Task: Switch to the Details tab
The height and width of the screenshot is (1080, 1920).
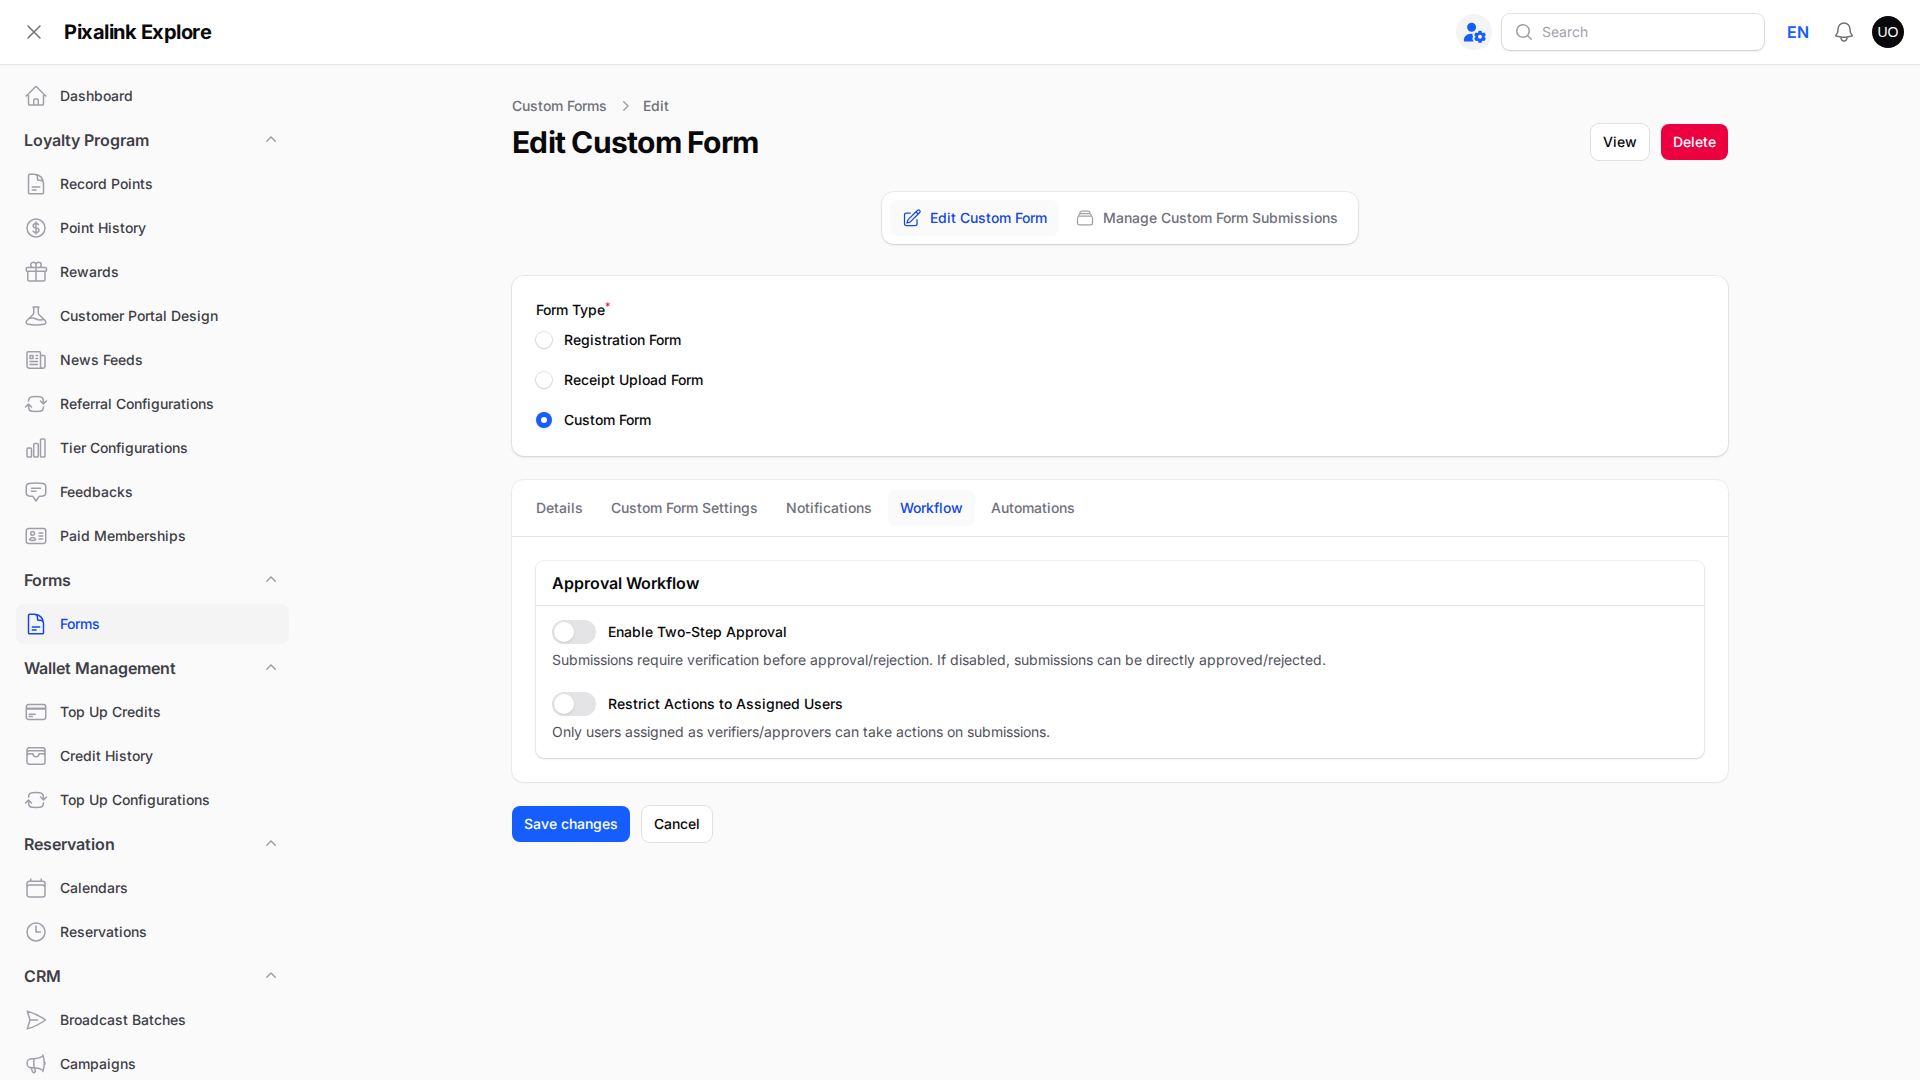Action: [x=559, y=508]
